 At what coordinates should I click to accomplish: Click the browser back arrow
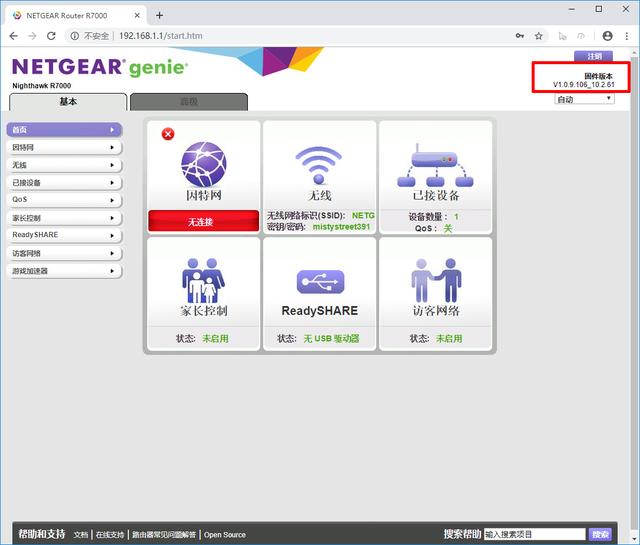coord(13,36)
